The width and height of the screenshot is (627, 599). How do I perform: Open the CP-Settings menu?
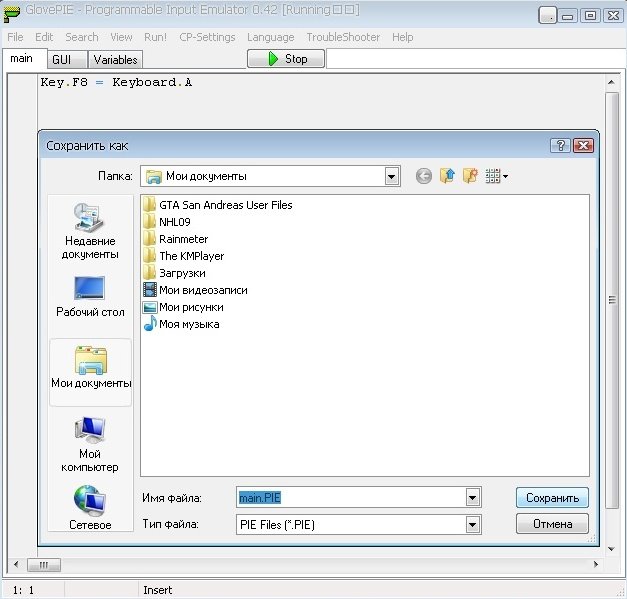coord(207,37)
